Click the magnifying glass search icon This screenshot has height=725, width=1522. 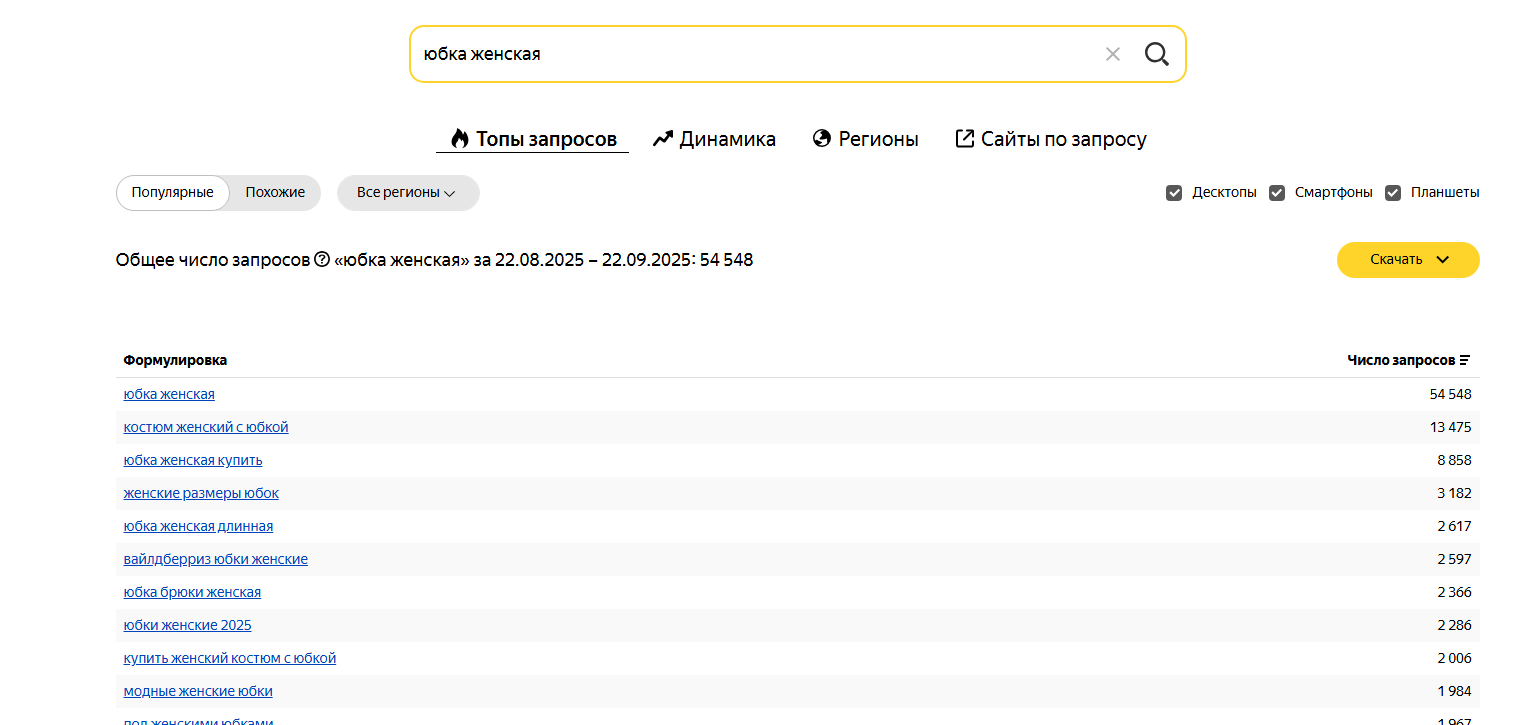point(1156,54)
